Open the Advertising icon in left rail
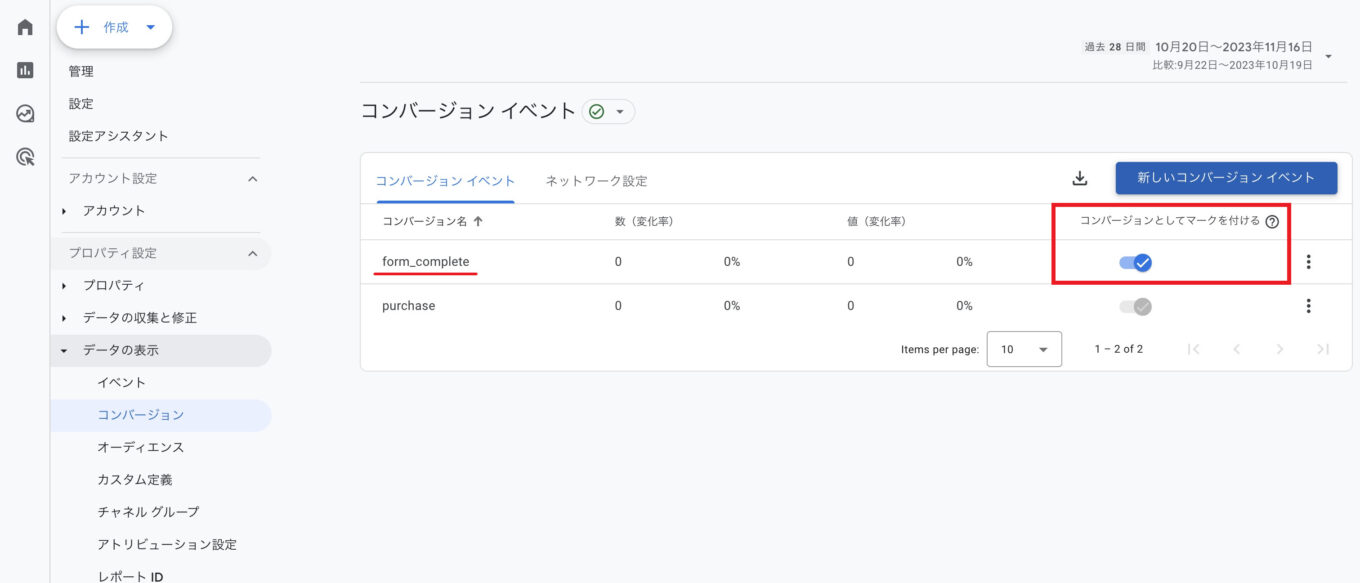The height and width of the screenshot is (583, 1360). (25, 157)
